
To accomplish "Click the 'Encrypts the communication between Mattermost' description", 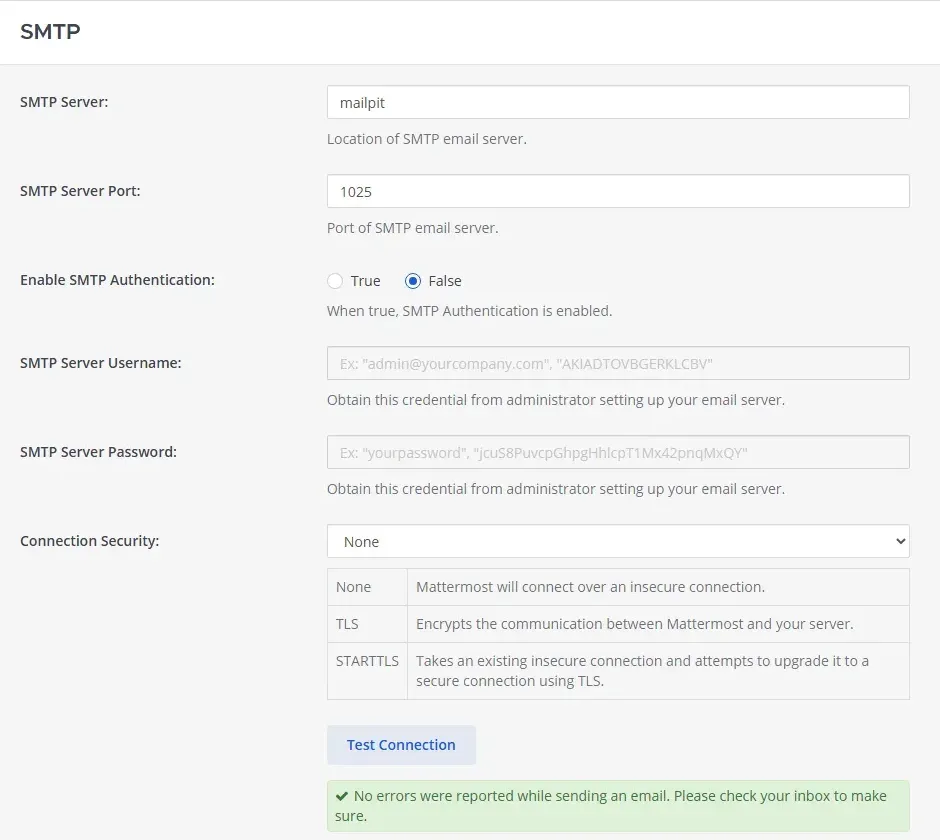I will point(634,624).
